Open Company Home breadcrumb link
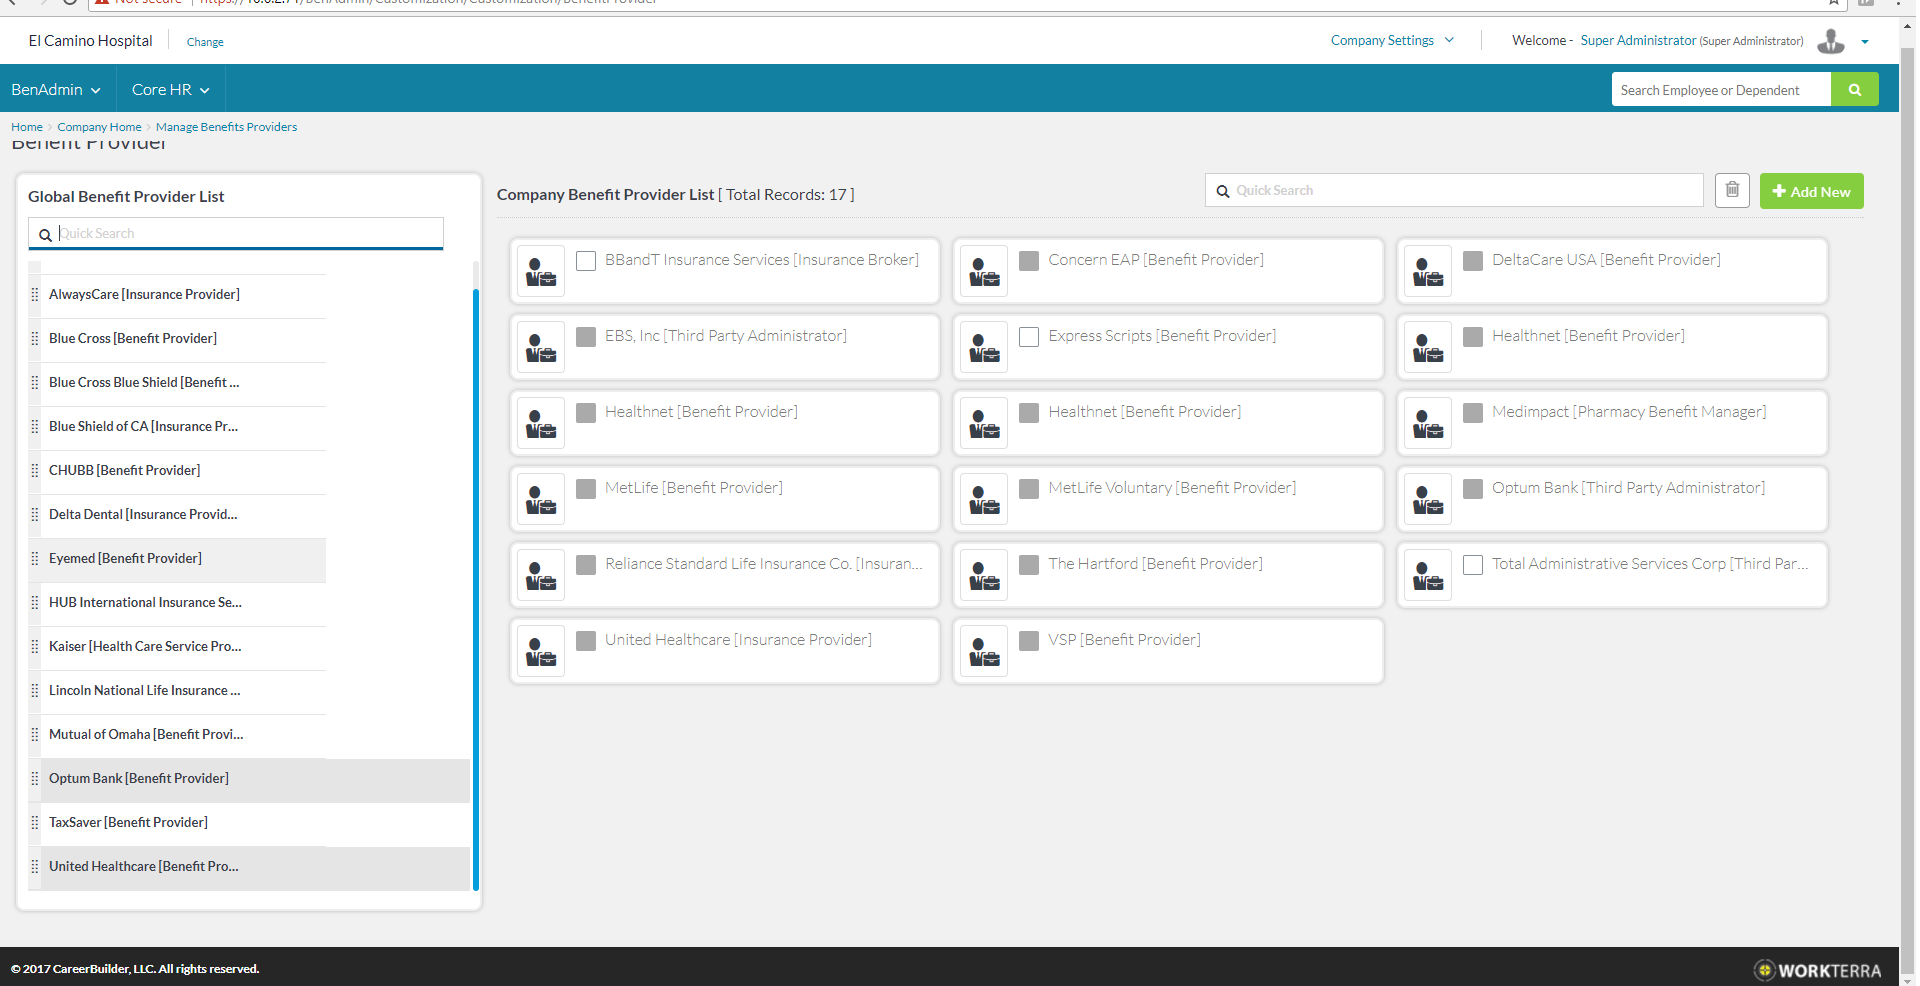Viewport: 1920px width, 986px height. [x=99, y=127]
